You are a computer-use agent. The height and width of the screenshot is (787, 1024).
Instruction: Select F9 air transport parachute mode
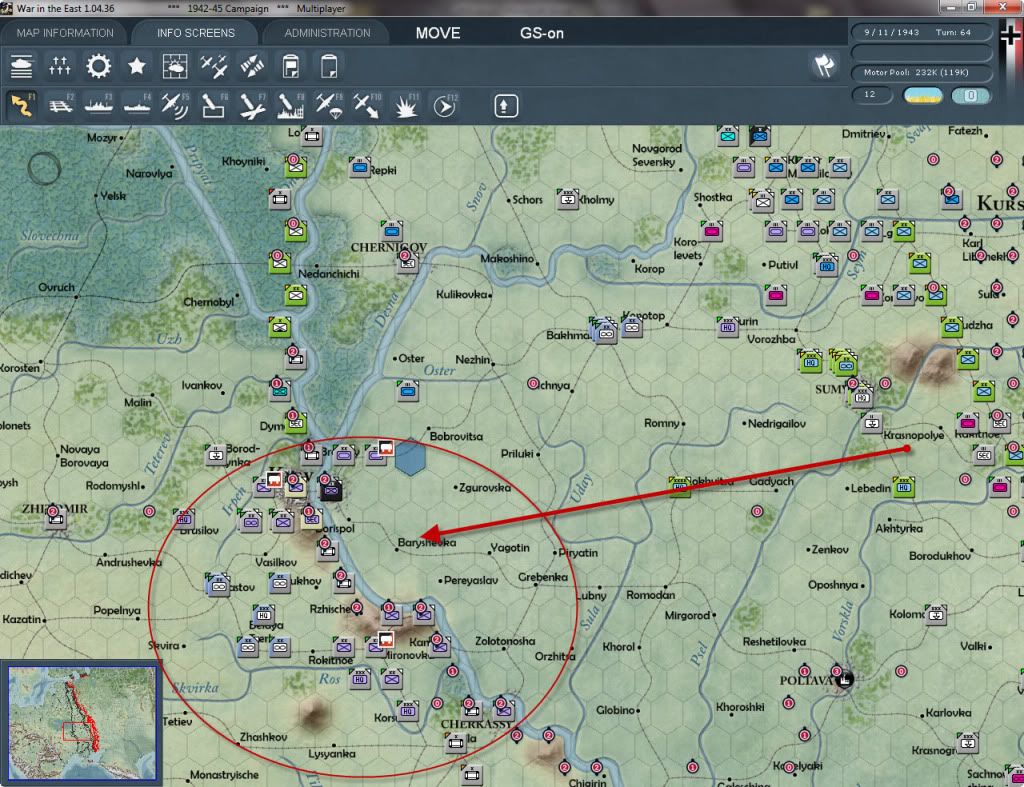328,105
